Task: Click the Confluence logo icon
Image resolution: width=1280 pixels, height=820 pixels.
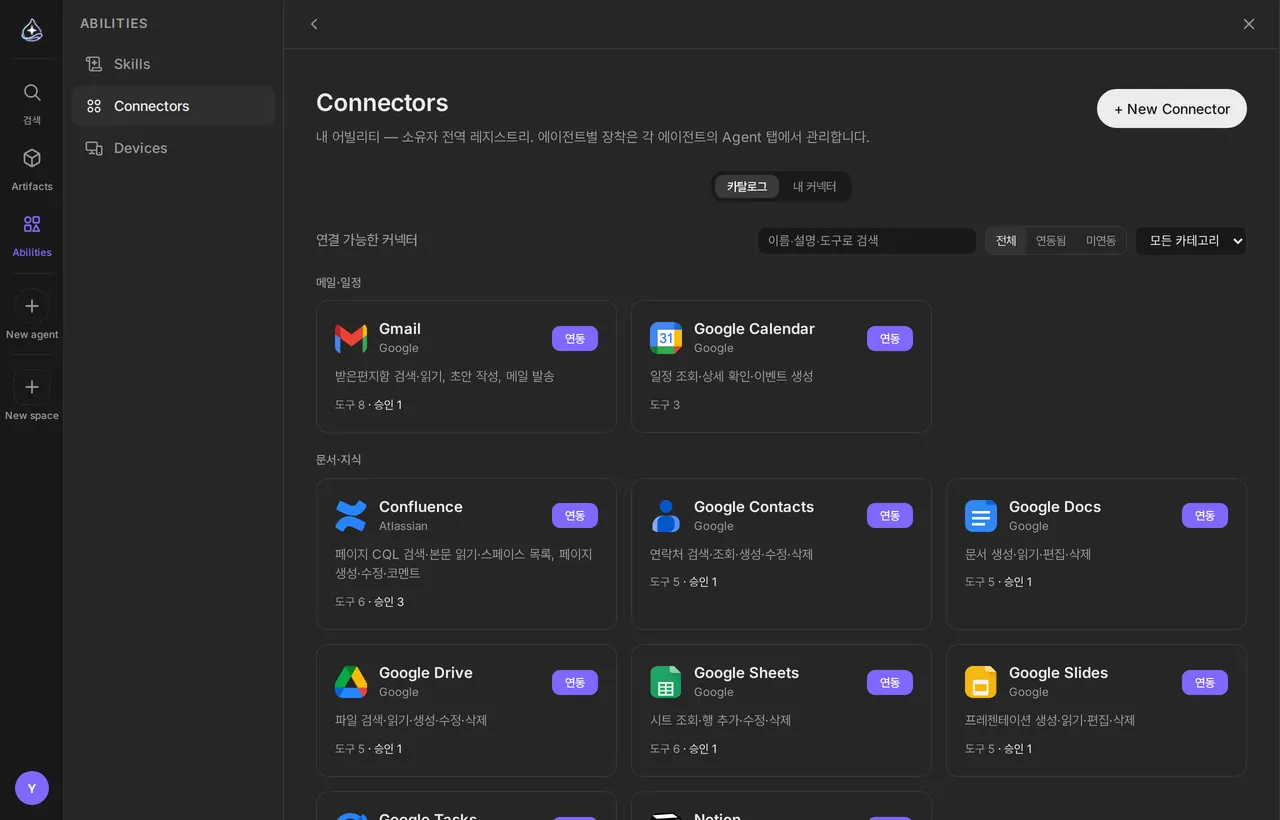Action: (x=351, y=516)
